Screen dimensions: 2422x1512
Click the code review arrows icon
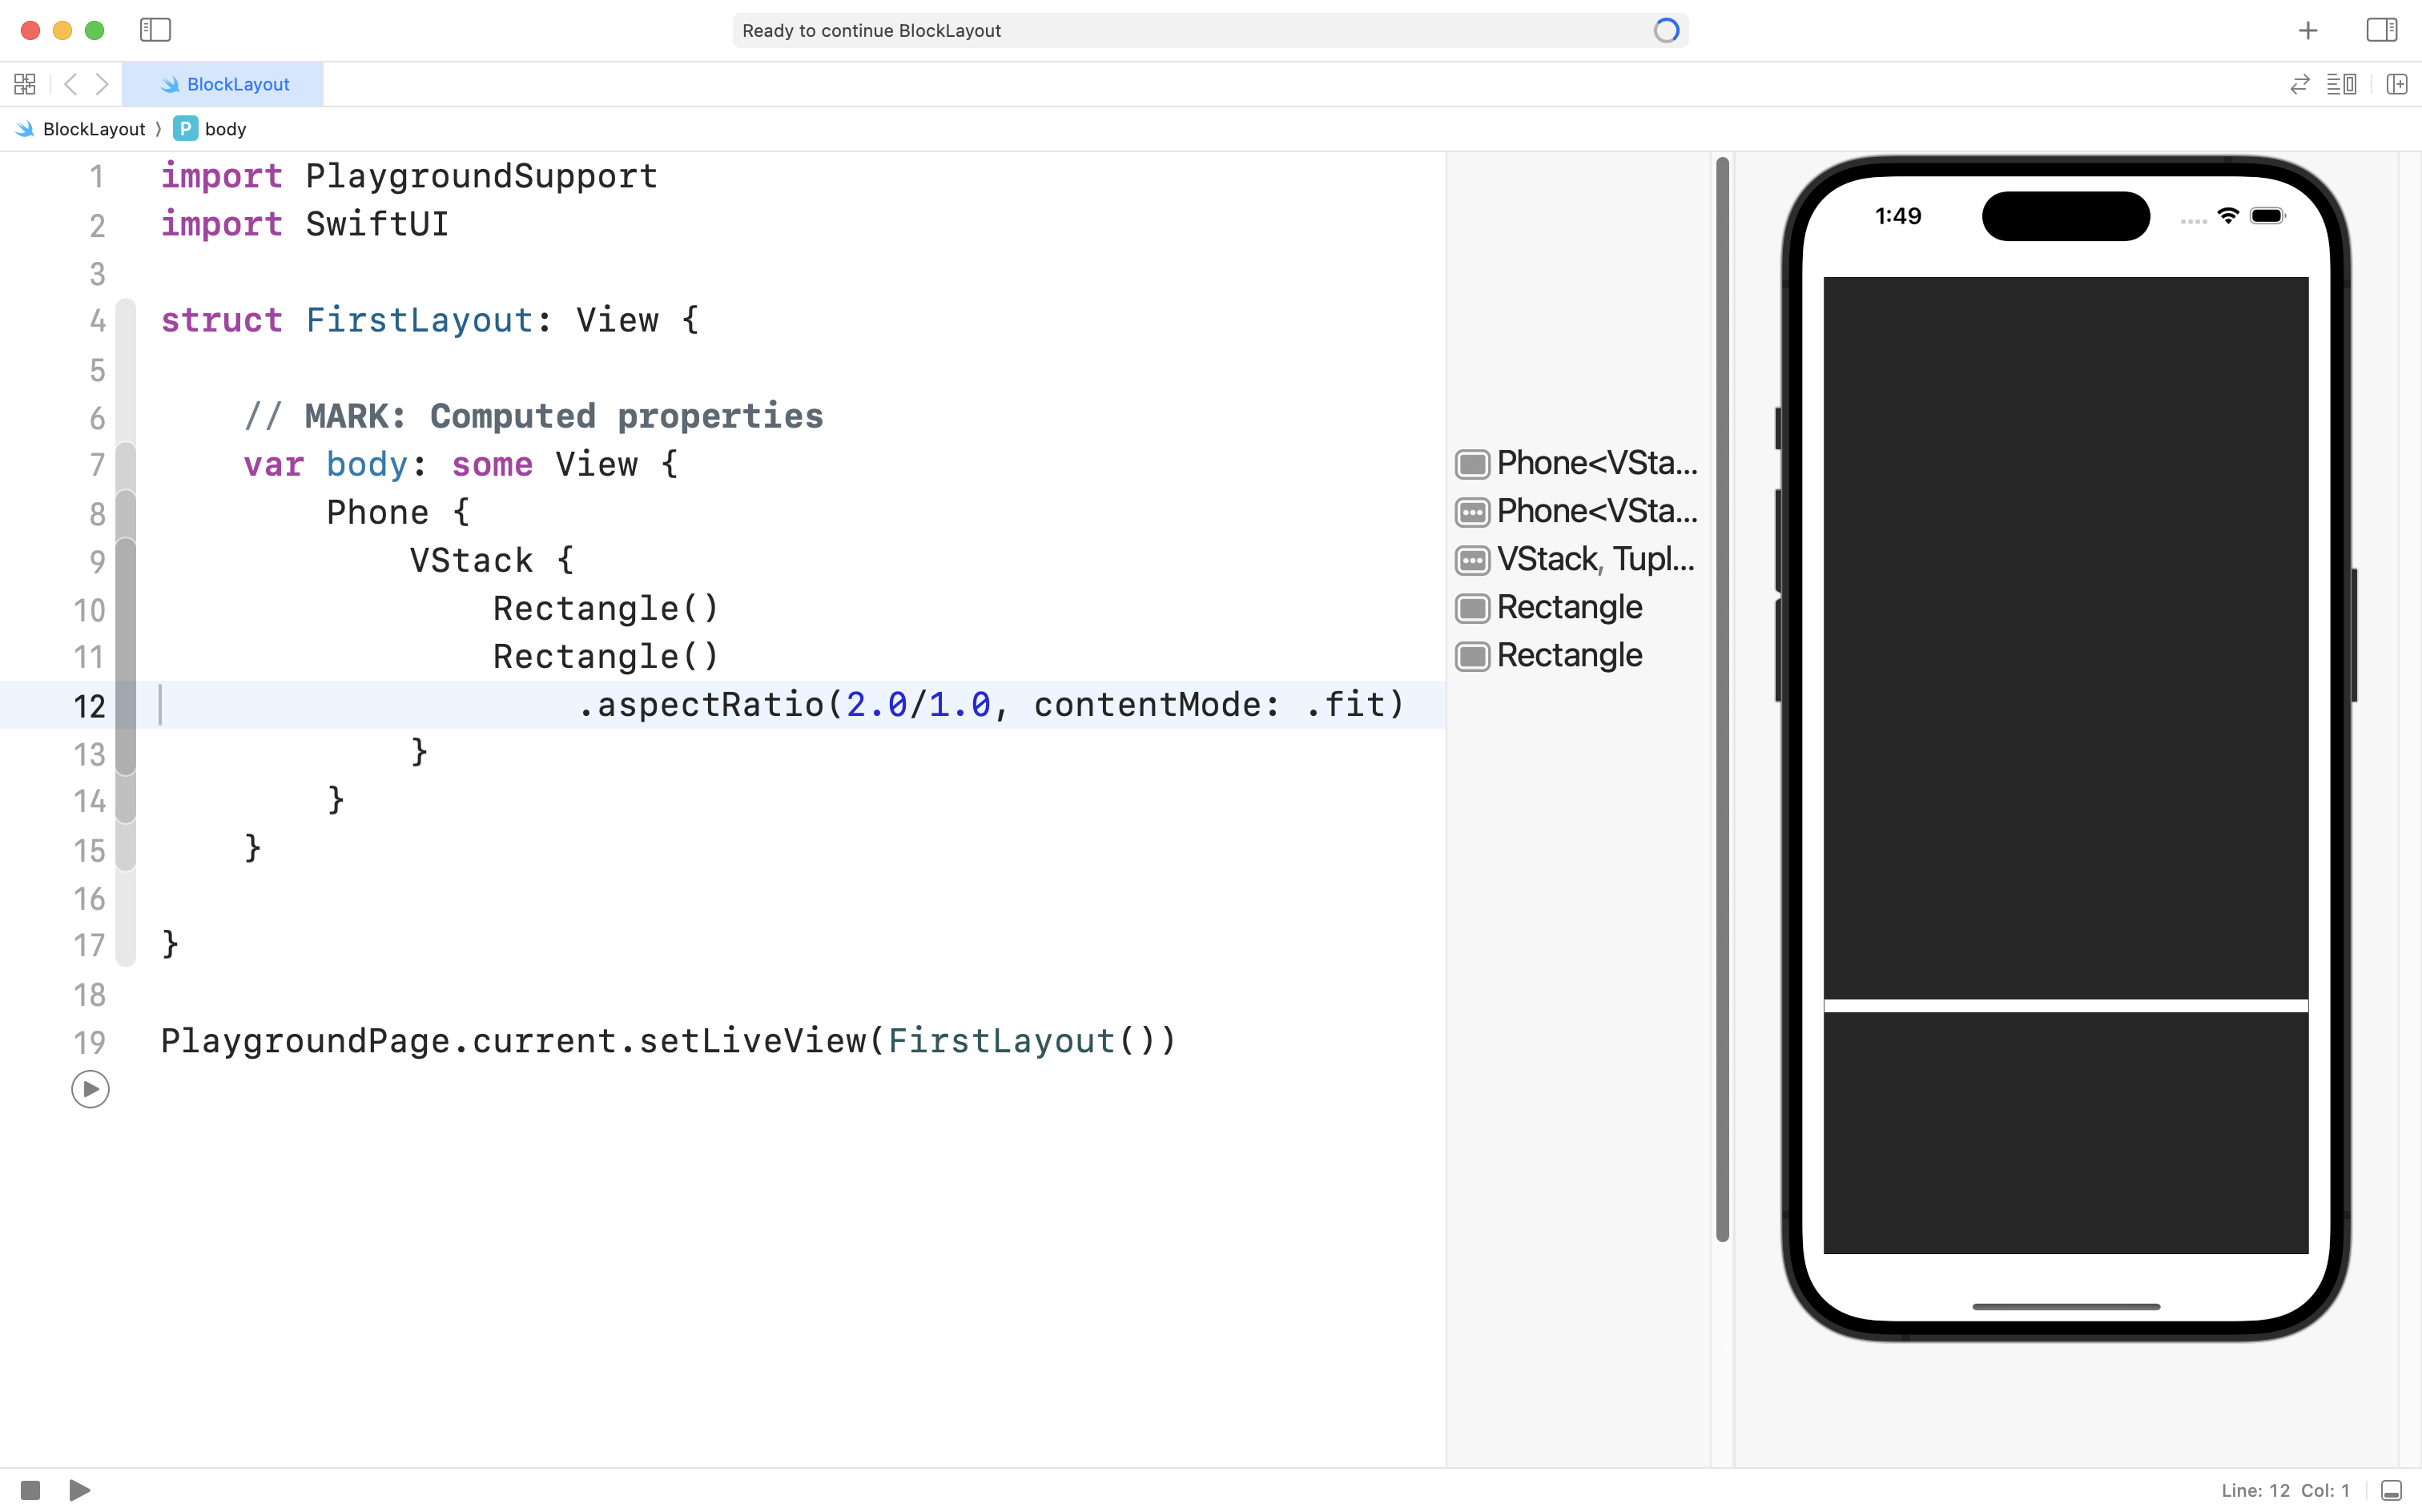point(2299,84)
